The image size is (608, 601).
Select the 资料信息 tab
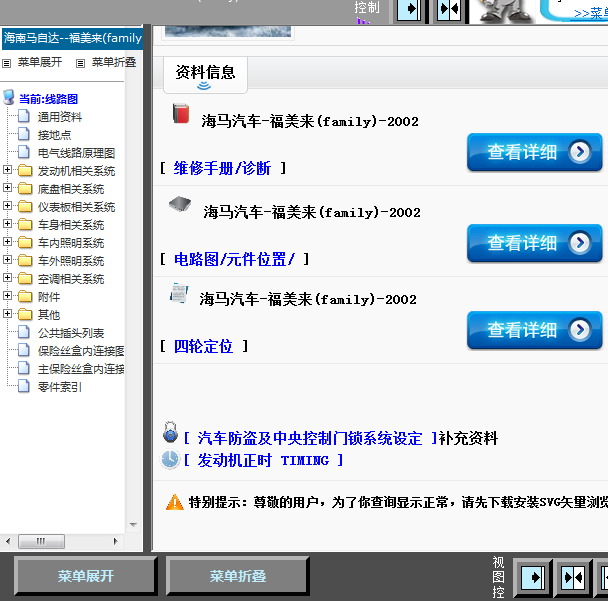click(x=205, y=74)
